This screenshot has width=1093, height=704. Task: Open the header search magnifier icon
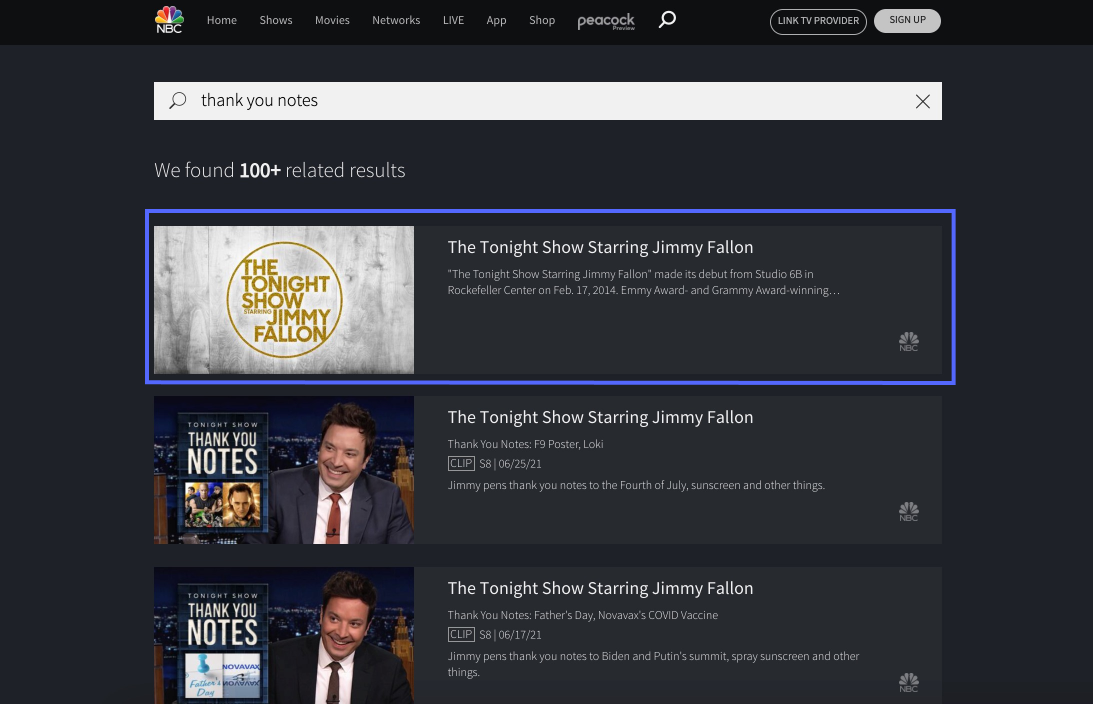(x=667, y=20)
